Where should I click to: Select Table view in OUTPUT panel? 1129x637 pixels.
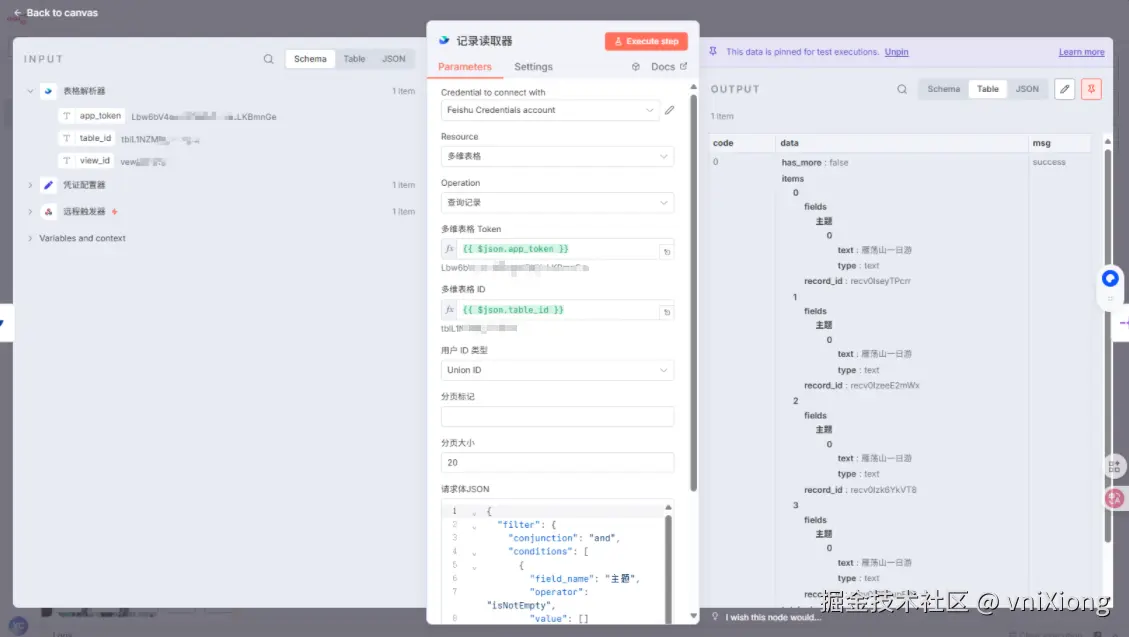pos(987,89)
